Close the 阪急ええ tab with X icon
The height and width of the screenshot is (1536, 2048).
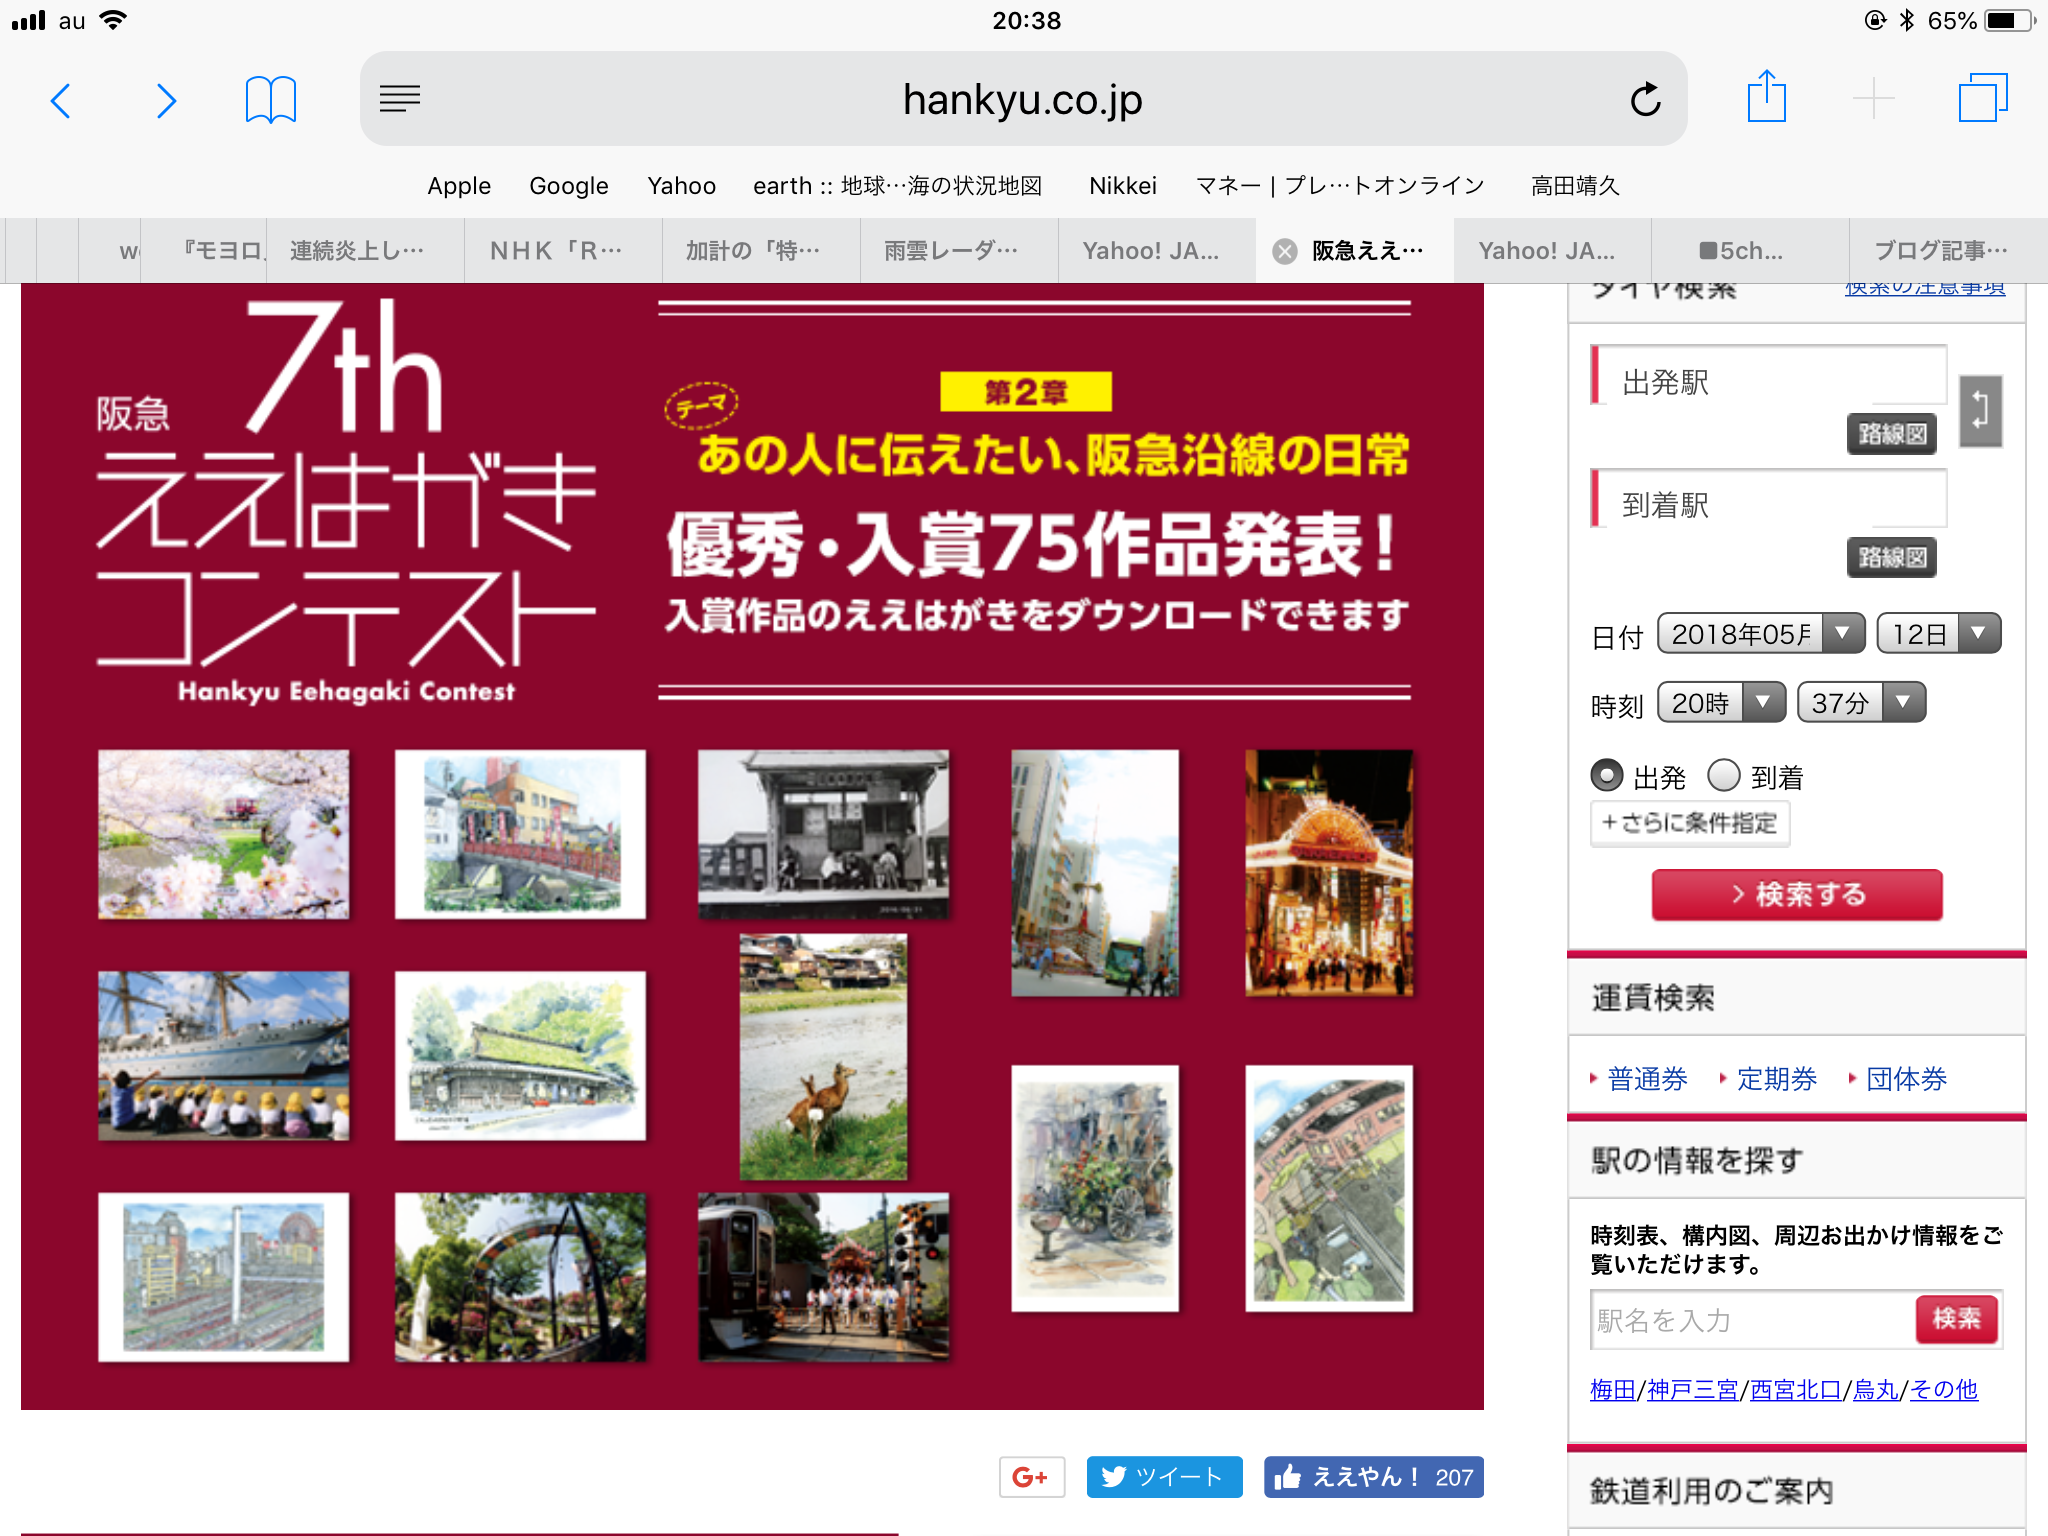(x=1285, y=251)
